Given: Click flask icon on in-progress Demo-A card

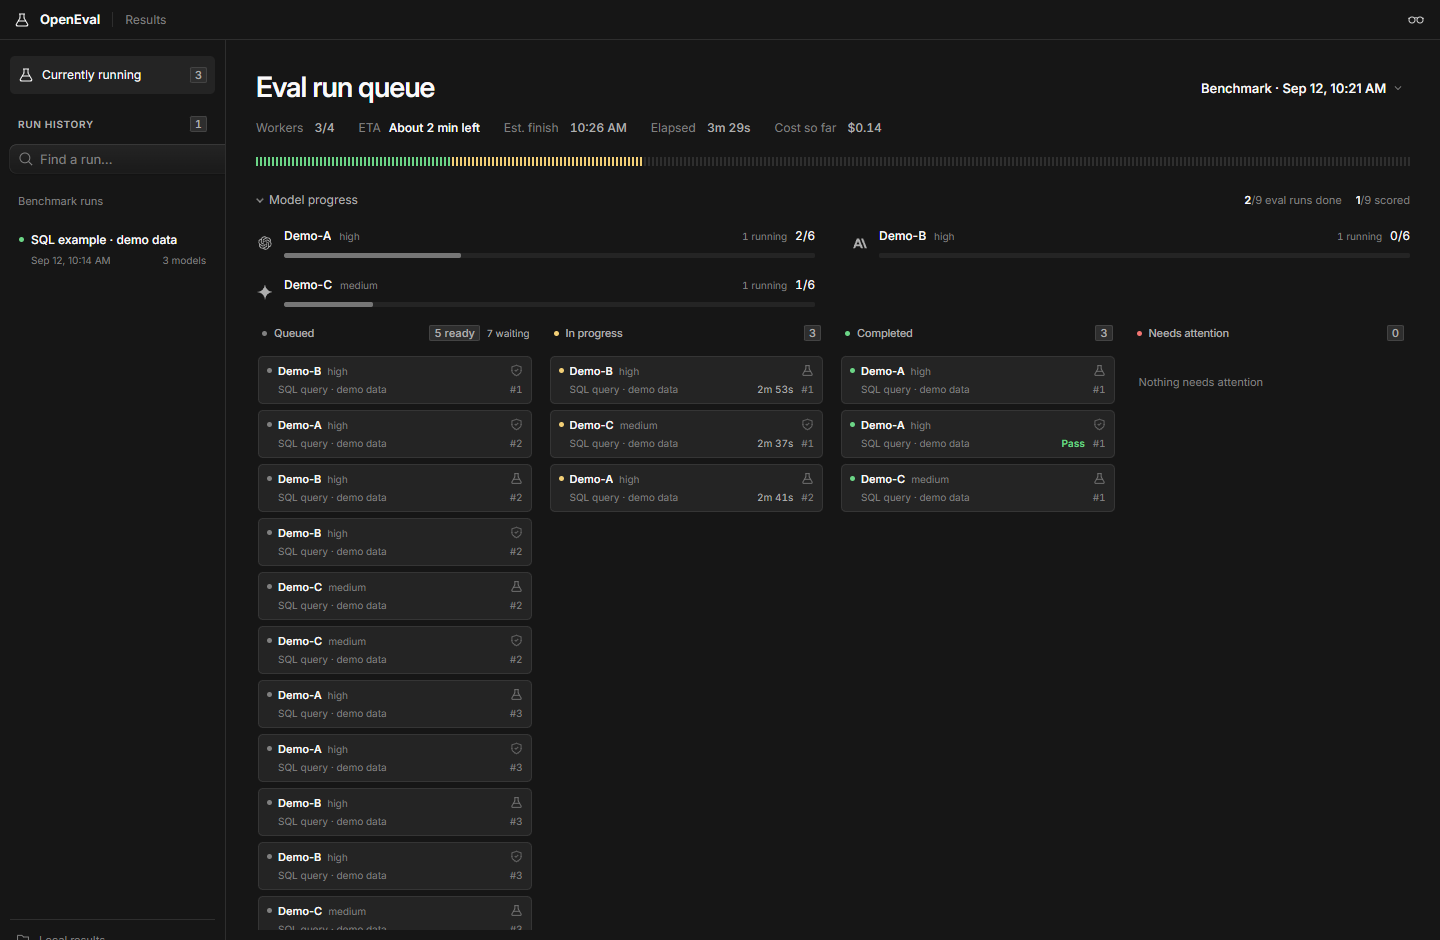Looking at the screenshot, I should pos(807,479).
